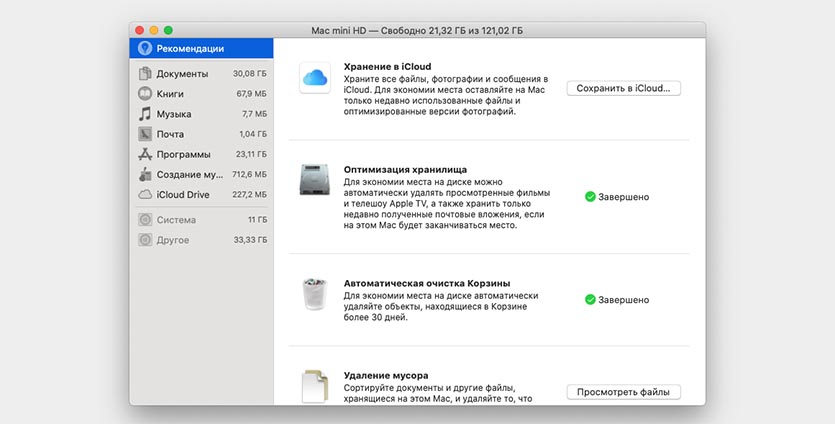
Task: Click green Завершено checkmark for storage optimization
Action: pyautogui.click(x=590, y=197)
